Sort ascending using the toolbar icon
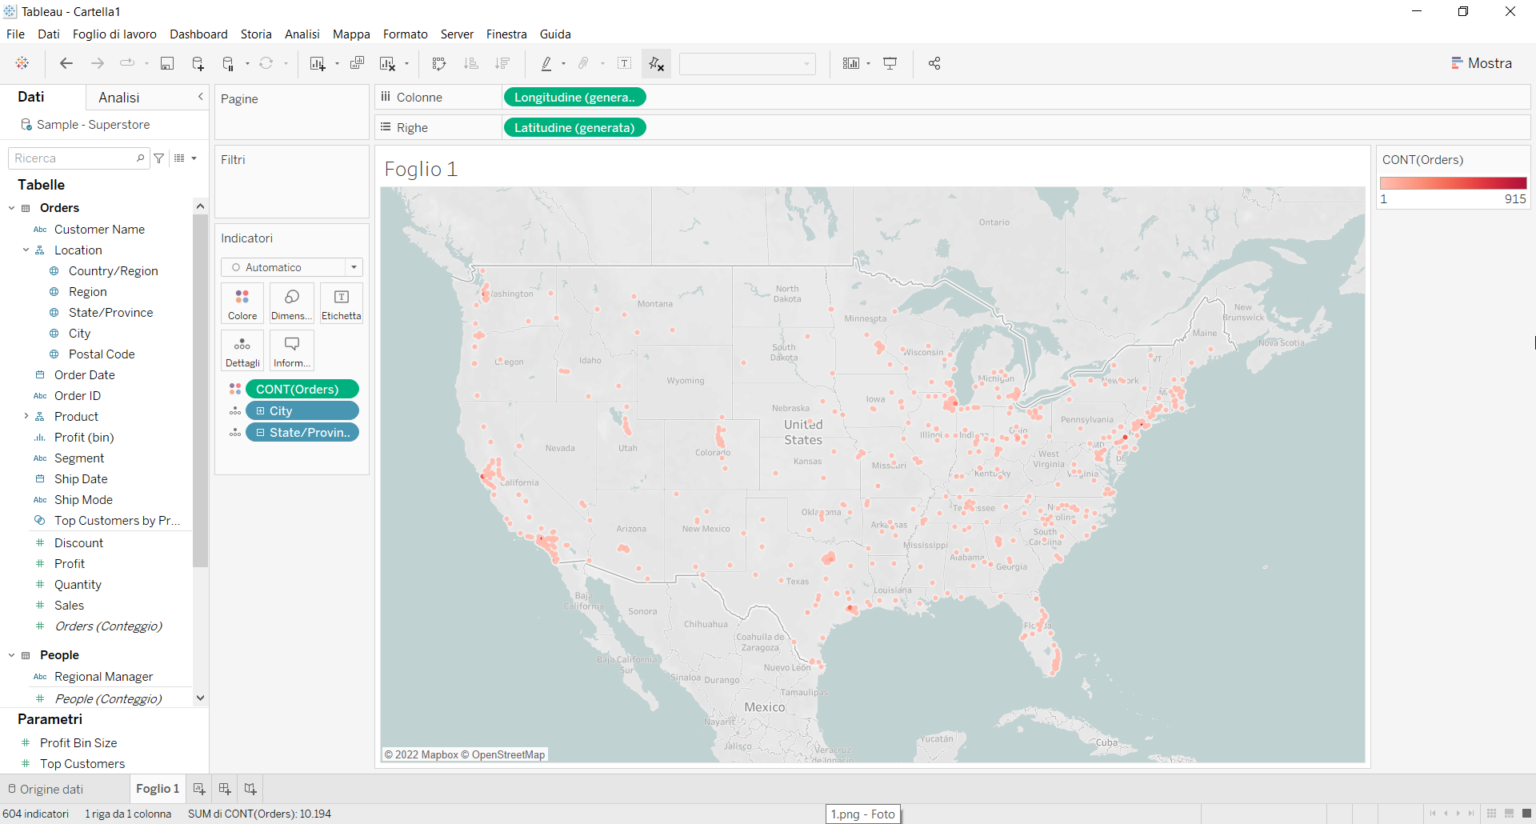 pos(471,63)
